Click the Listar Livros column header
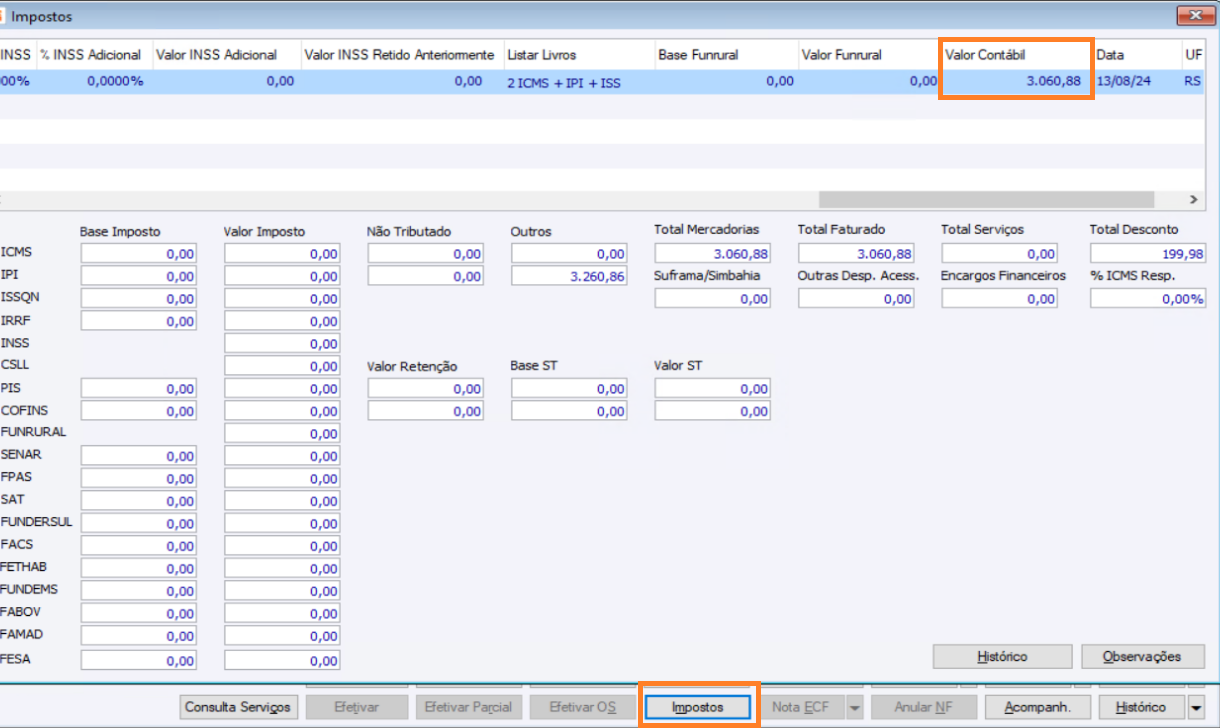1220x728 pixels. tap(577, 54)
